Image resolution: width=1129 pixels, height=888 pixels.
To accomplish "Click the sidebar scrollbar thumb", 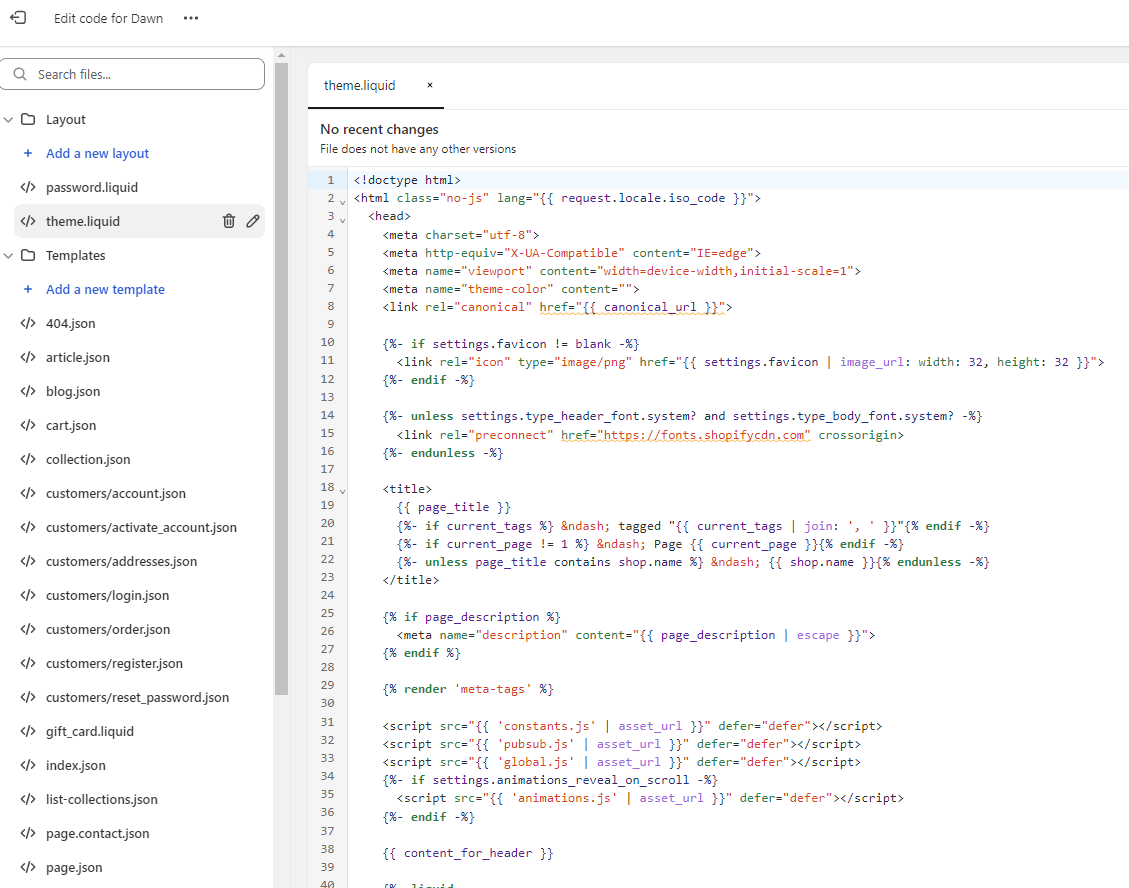I will (281, 379).
